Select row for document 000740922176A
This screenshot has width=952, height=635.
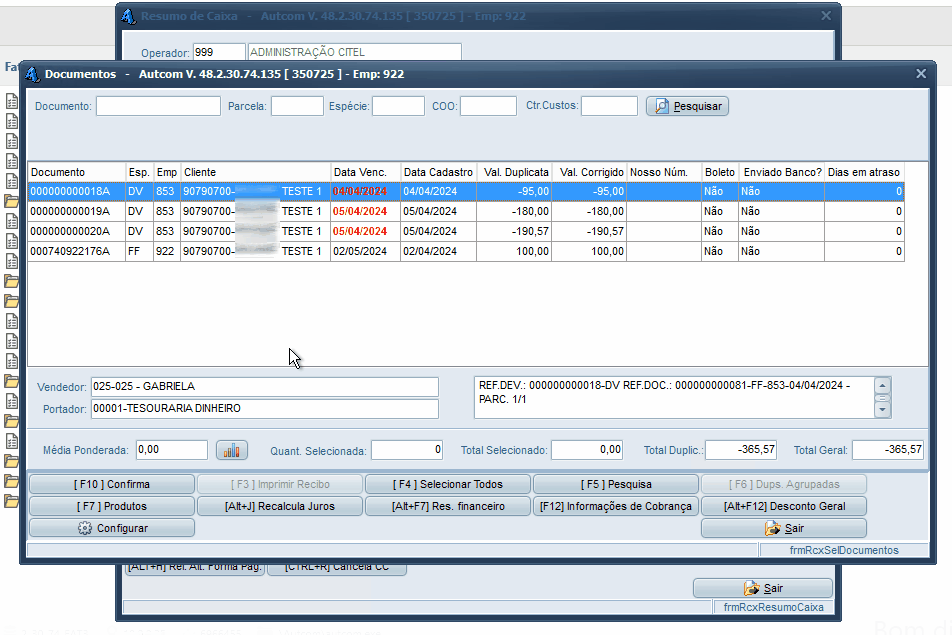click(x=466, y=251)
